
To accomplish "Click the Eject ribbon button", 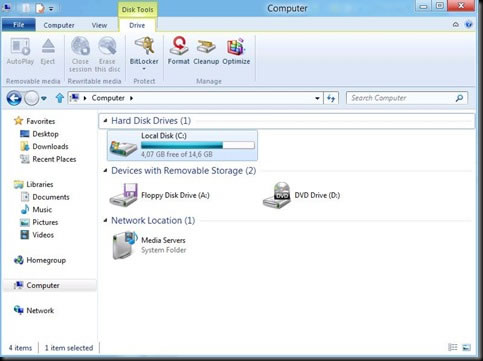I will (48, 51).
